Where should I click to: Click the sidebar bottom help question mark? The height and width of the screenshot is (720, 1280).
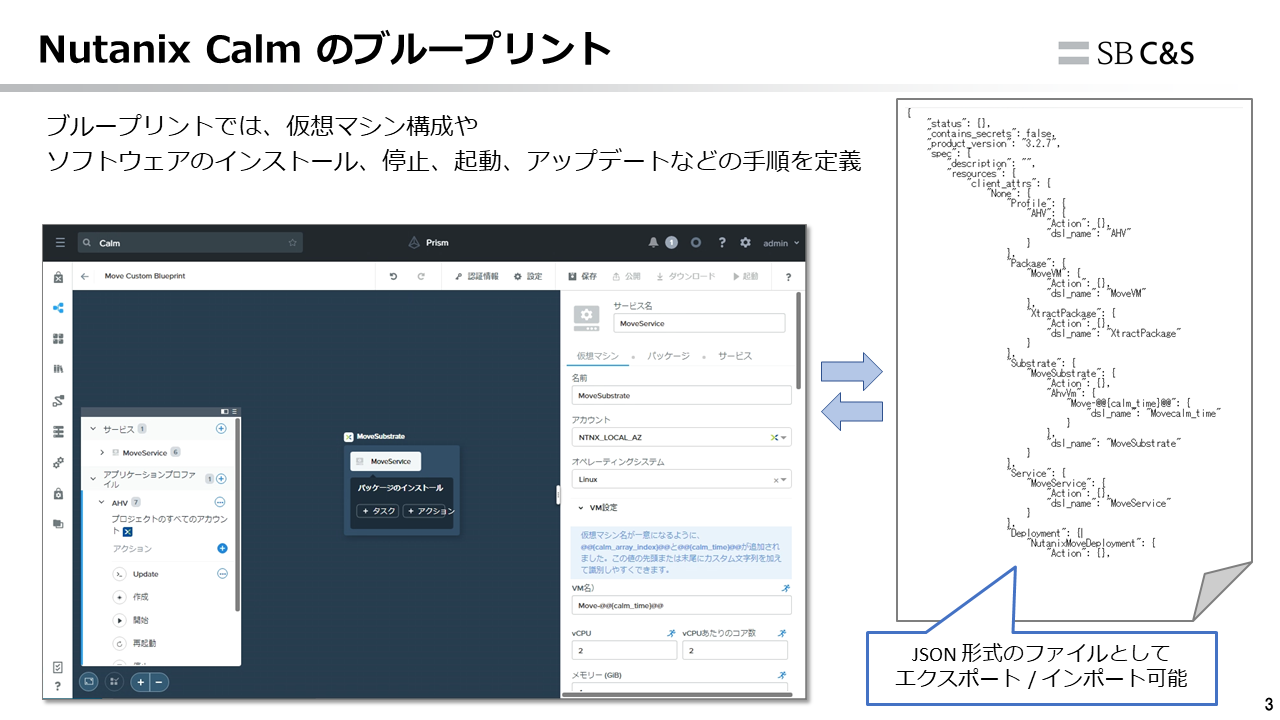58,686
